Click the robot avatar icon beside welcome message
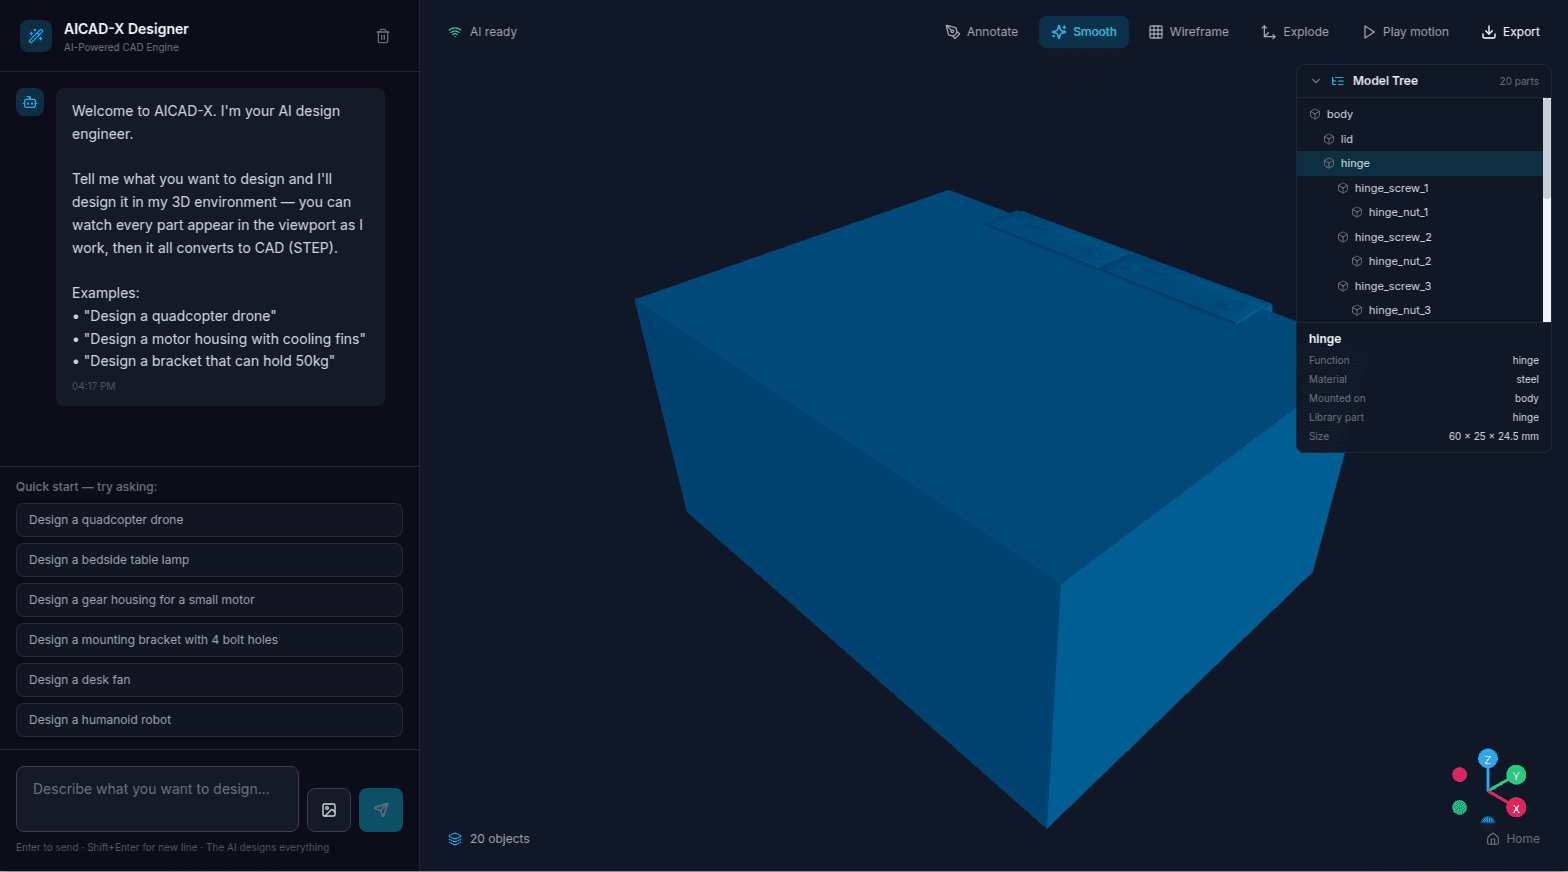Screen dimensions: 1568x872 coord(30,102)
